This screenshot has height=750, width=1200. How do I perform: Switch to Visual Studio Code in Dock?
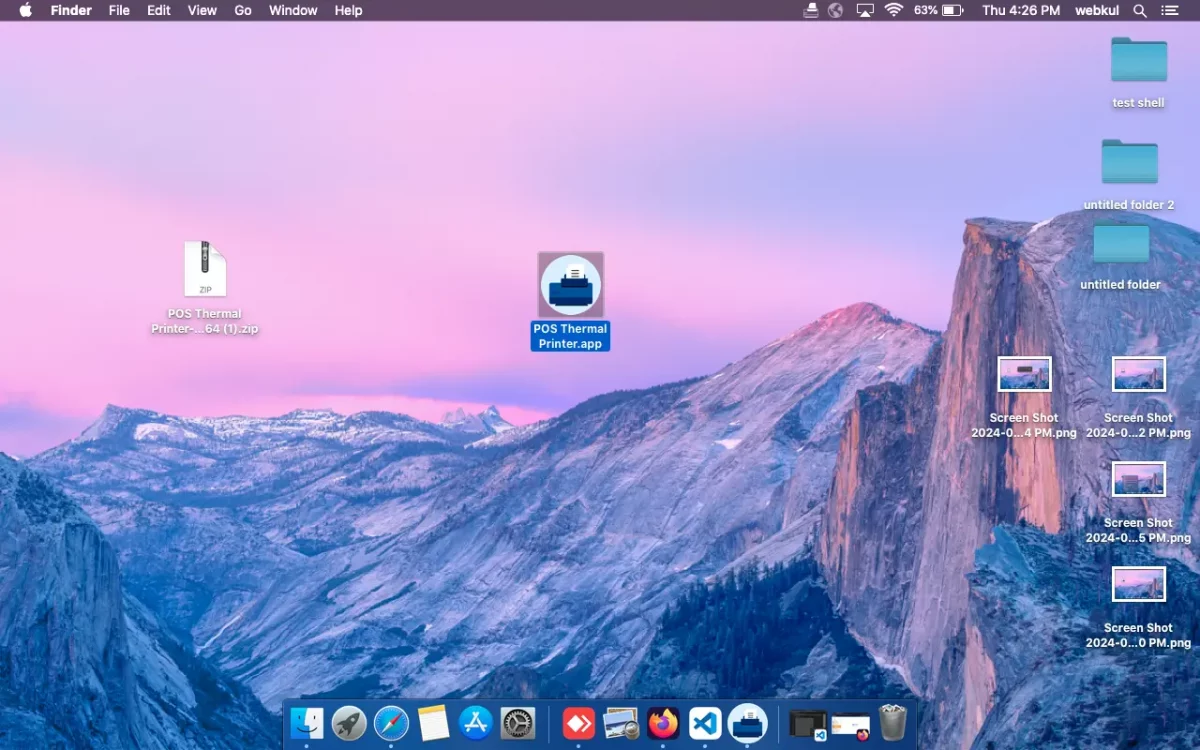(705, 723)
